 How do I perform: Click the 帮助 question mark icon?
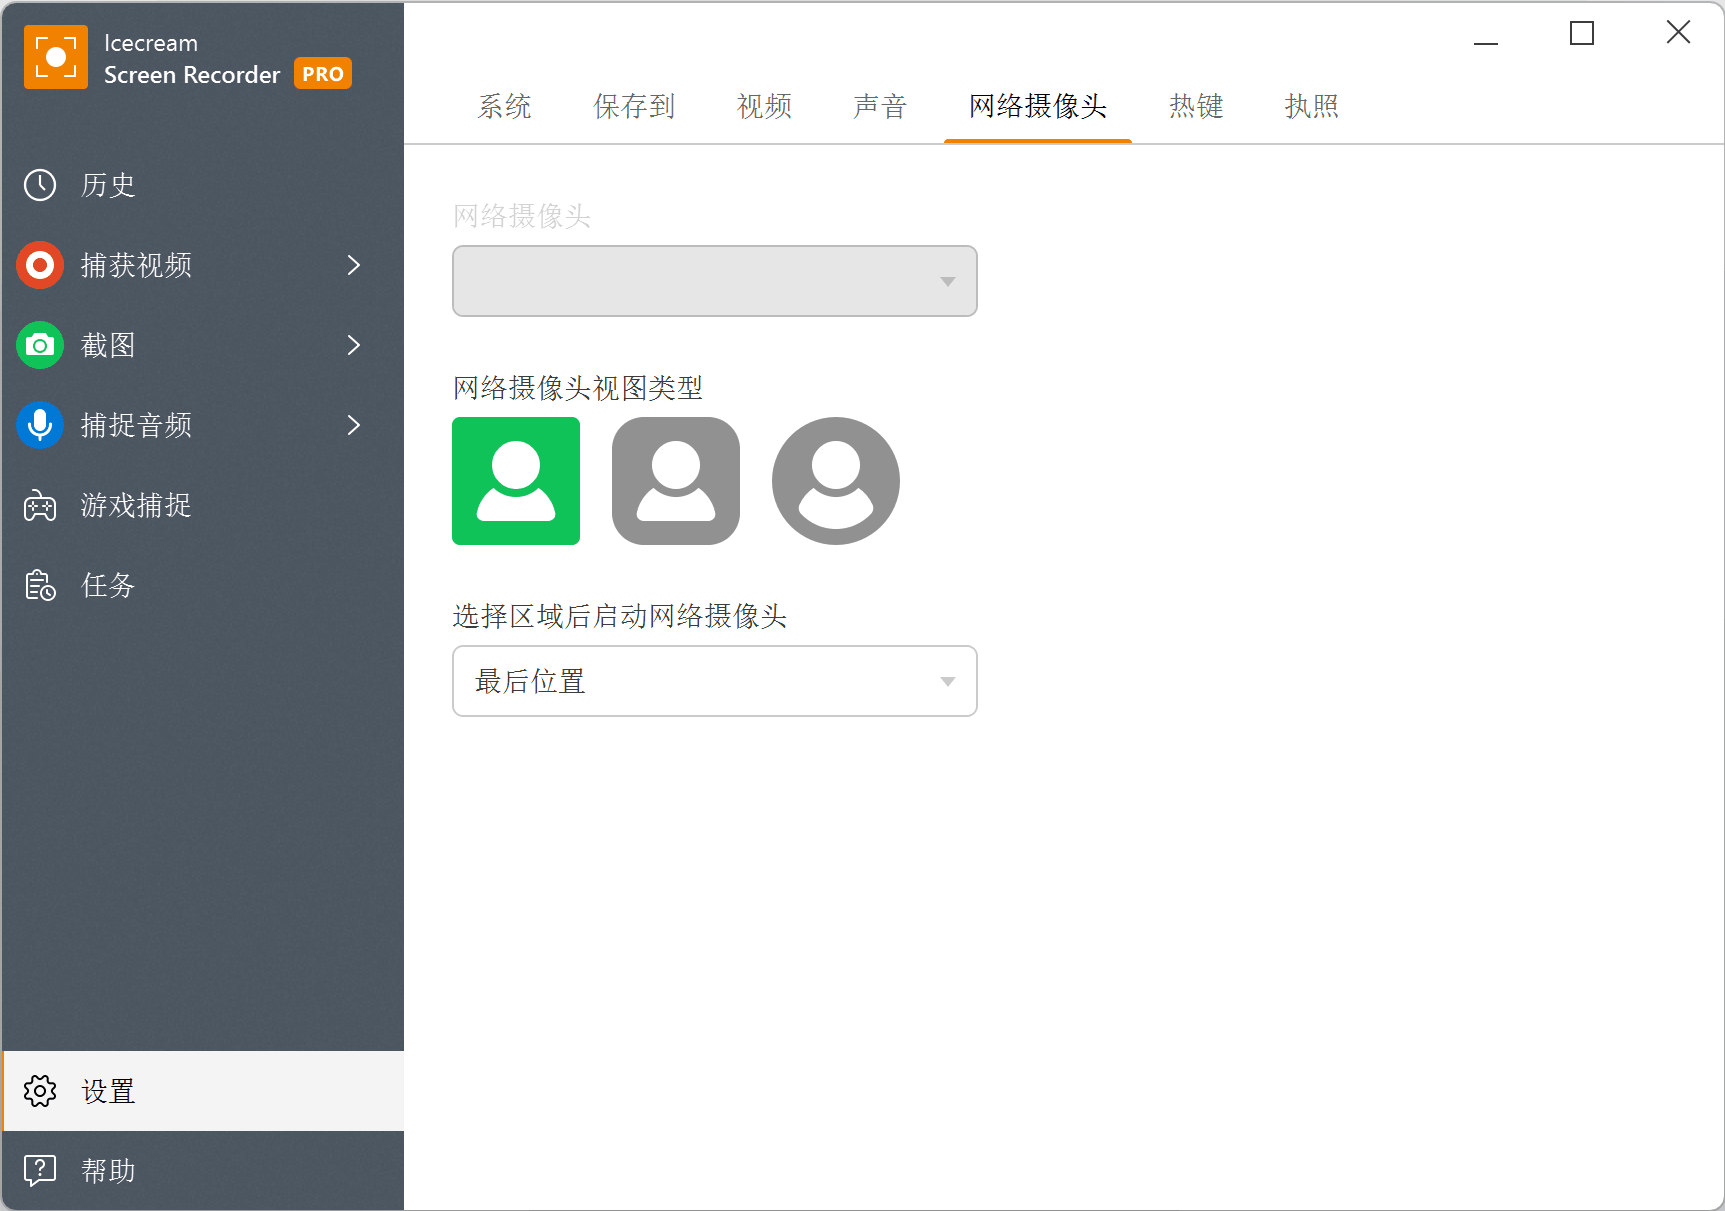click(40, 1170)
